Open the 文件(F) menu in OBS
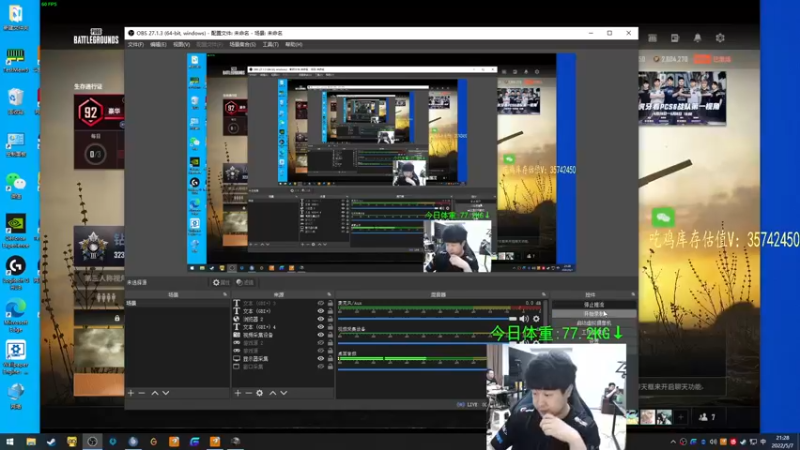The image size is (800, 450). [x=135, y=44]
